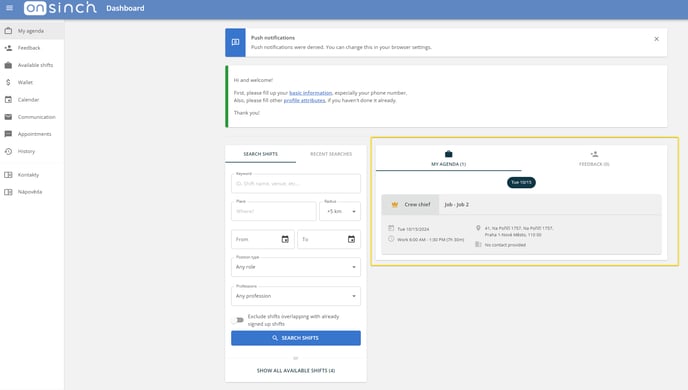The width and height of the screenshot is (688, 390).
Task: Open the To date calendar picker icon
Action: point(351,239)
